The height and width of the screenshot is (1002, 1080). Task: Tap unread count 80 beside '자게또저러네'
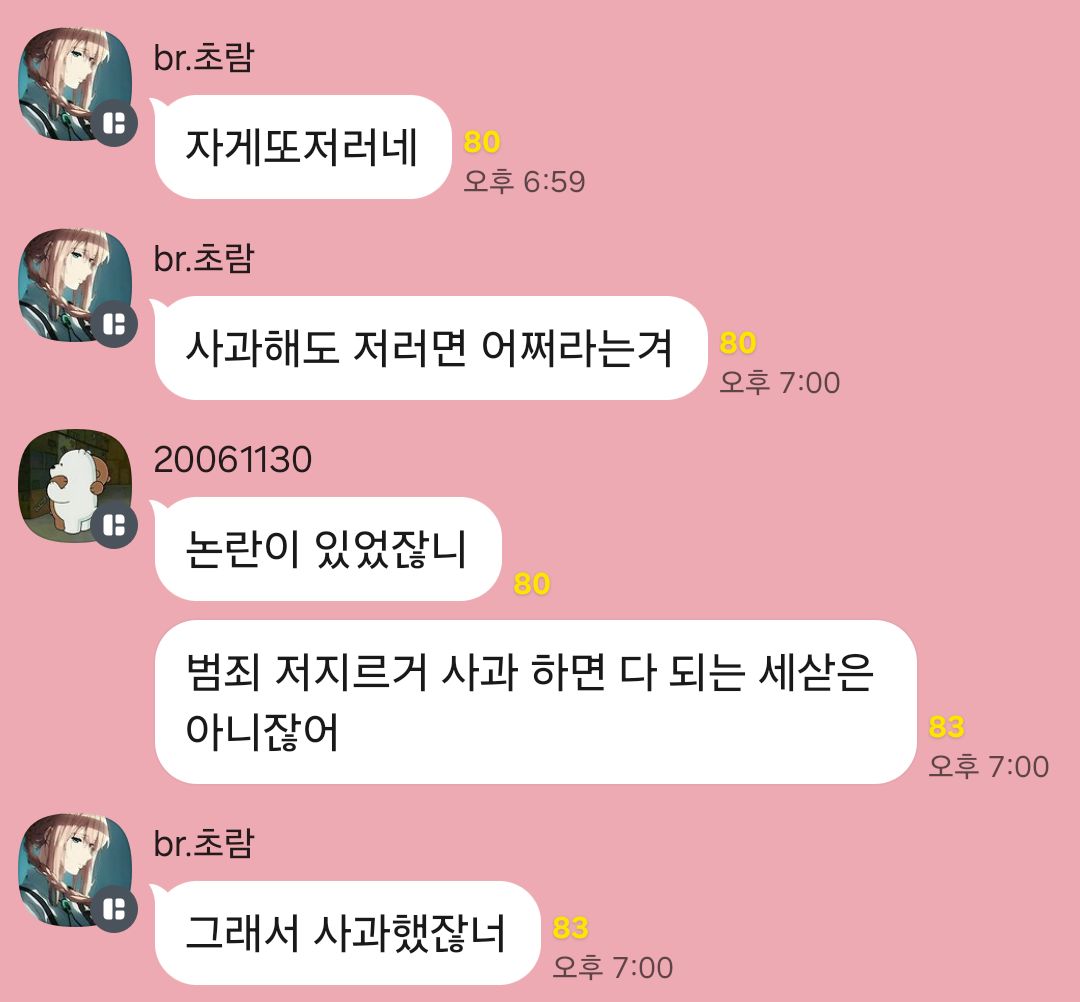481,142
